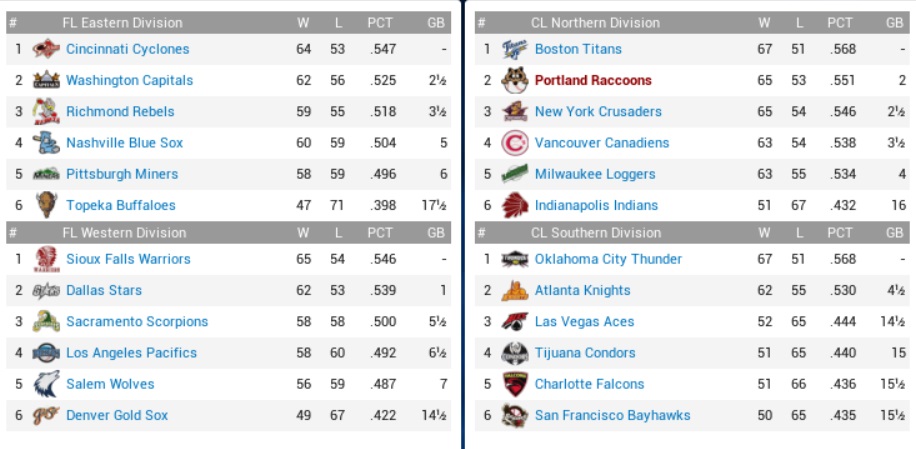This screenshot has width=916, height=449.
Task: Open the Nashville Blue Sox link
Action: point(125,143)
